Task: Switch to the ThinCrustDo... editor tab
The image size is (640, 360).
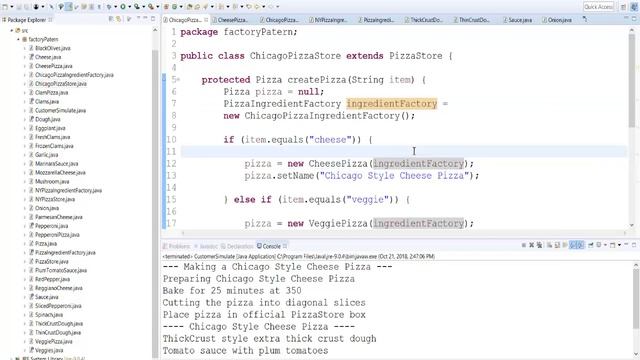Action: [474, 20]
